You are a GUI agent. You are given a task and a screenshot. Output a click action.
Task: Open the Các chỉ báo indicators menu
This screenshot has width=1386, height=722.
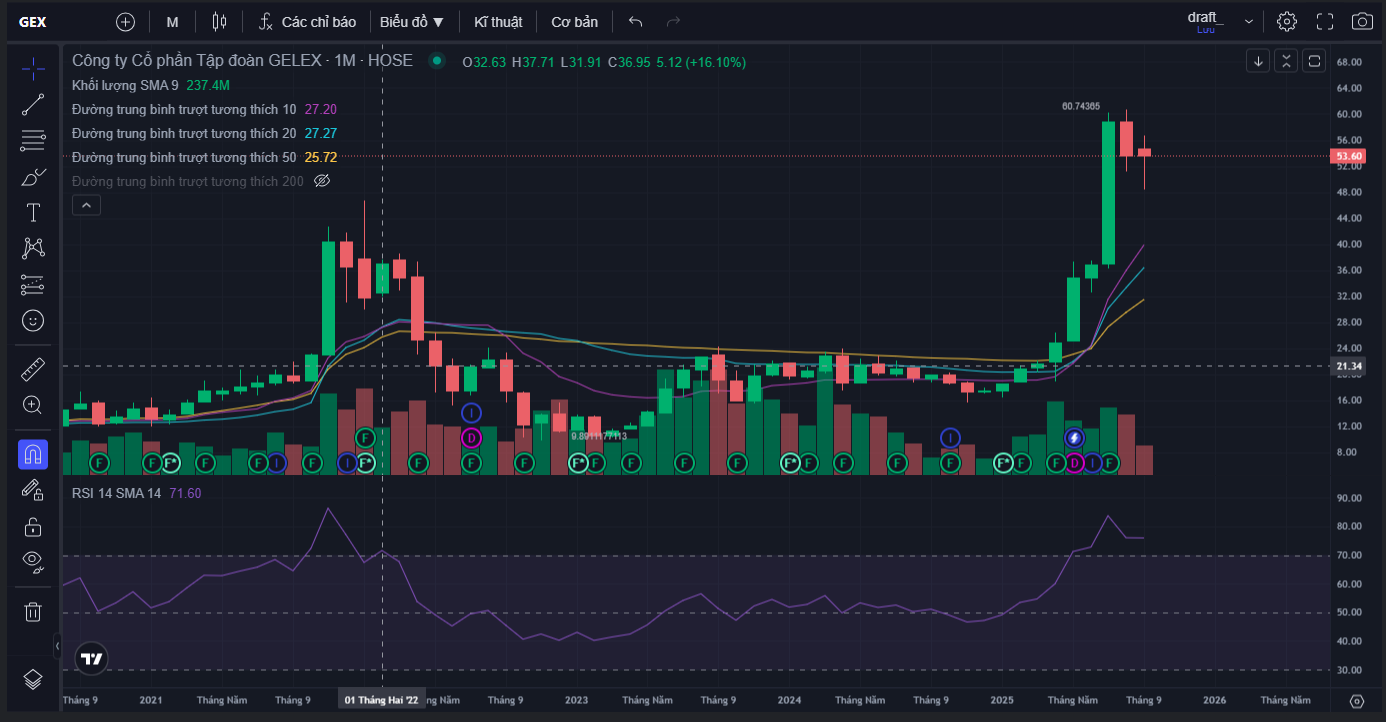click(x=307, y=22)
